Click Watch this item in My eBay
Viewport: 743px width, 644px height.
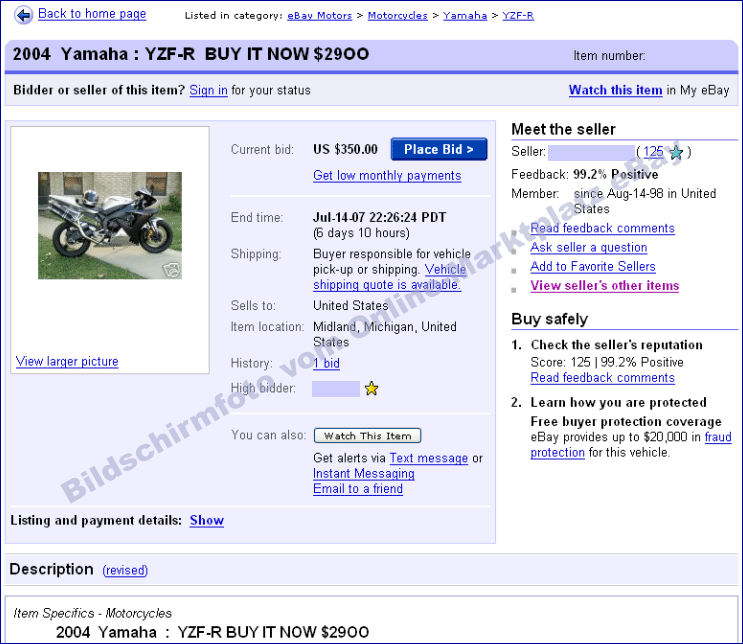pos(616,90)
